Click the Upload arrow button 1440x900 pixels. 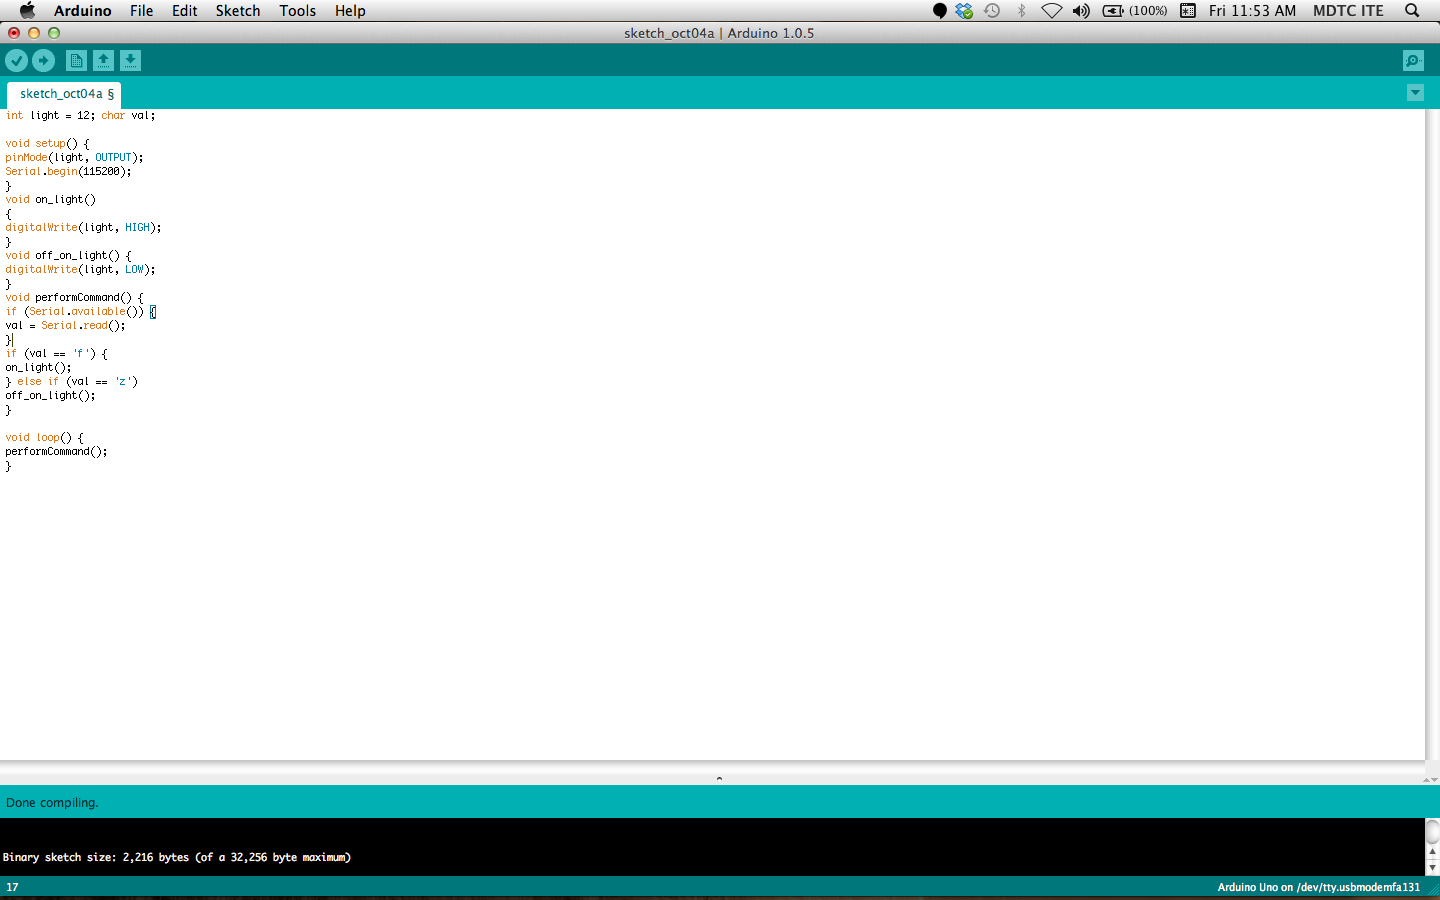tap(43, 61)
